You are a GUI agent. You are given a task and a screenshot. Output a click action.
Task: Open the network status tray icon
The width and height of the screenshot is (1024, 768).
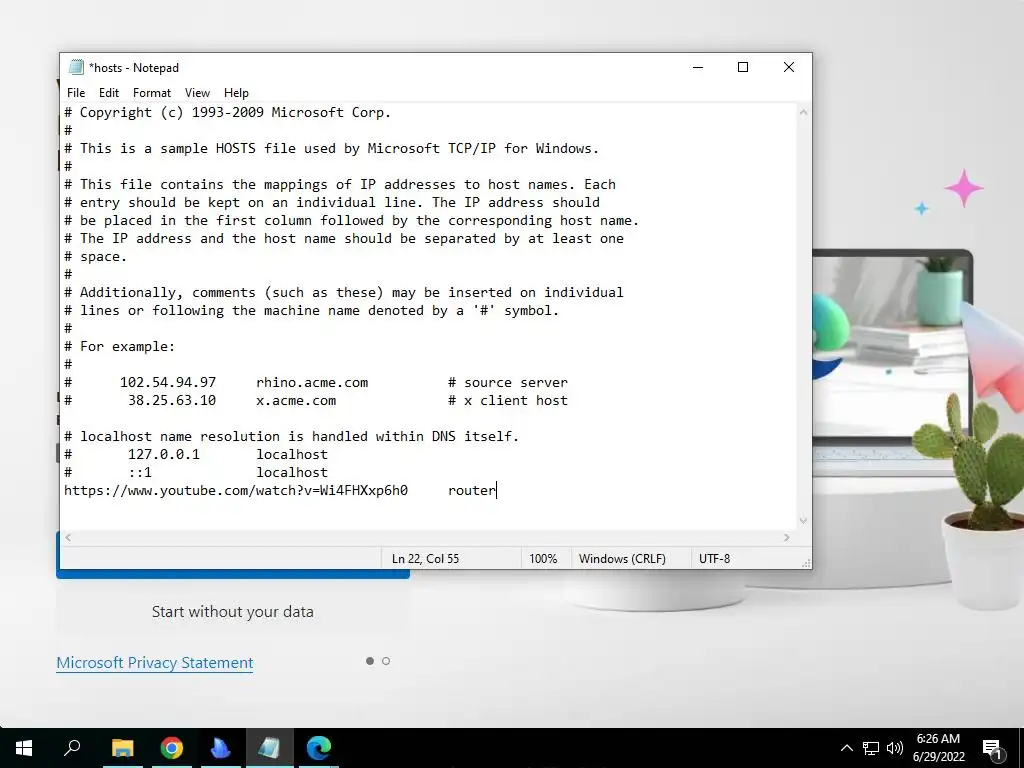click(871, 748)
